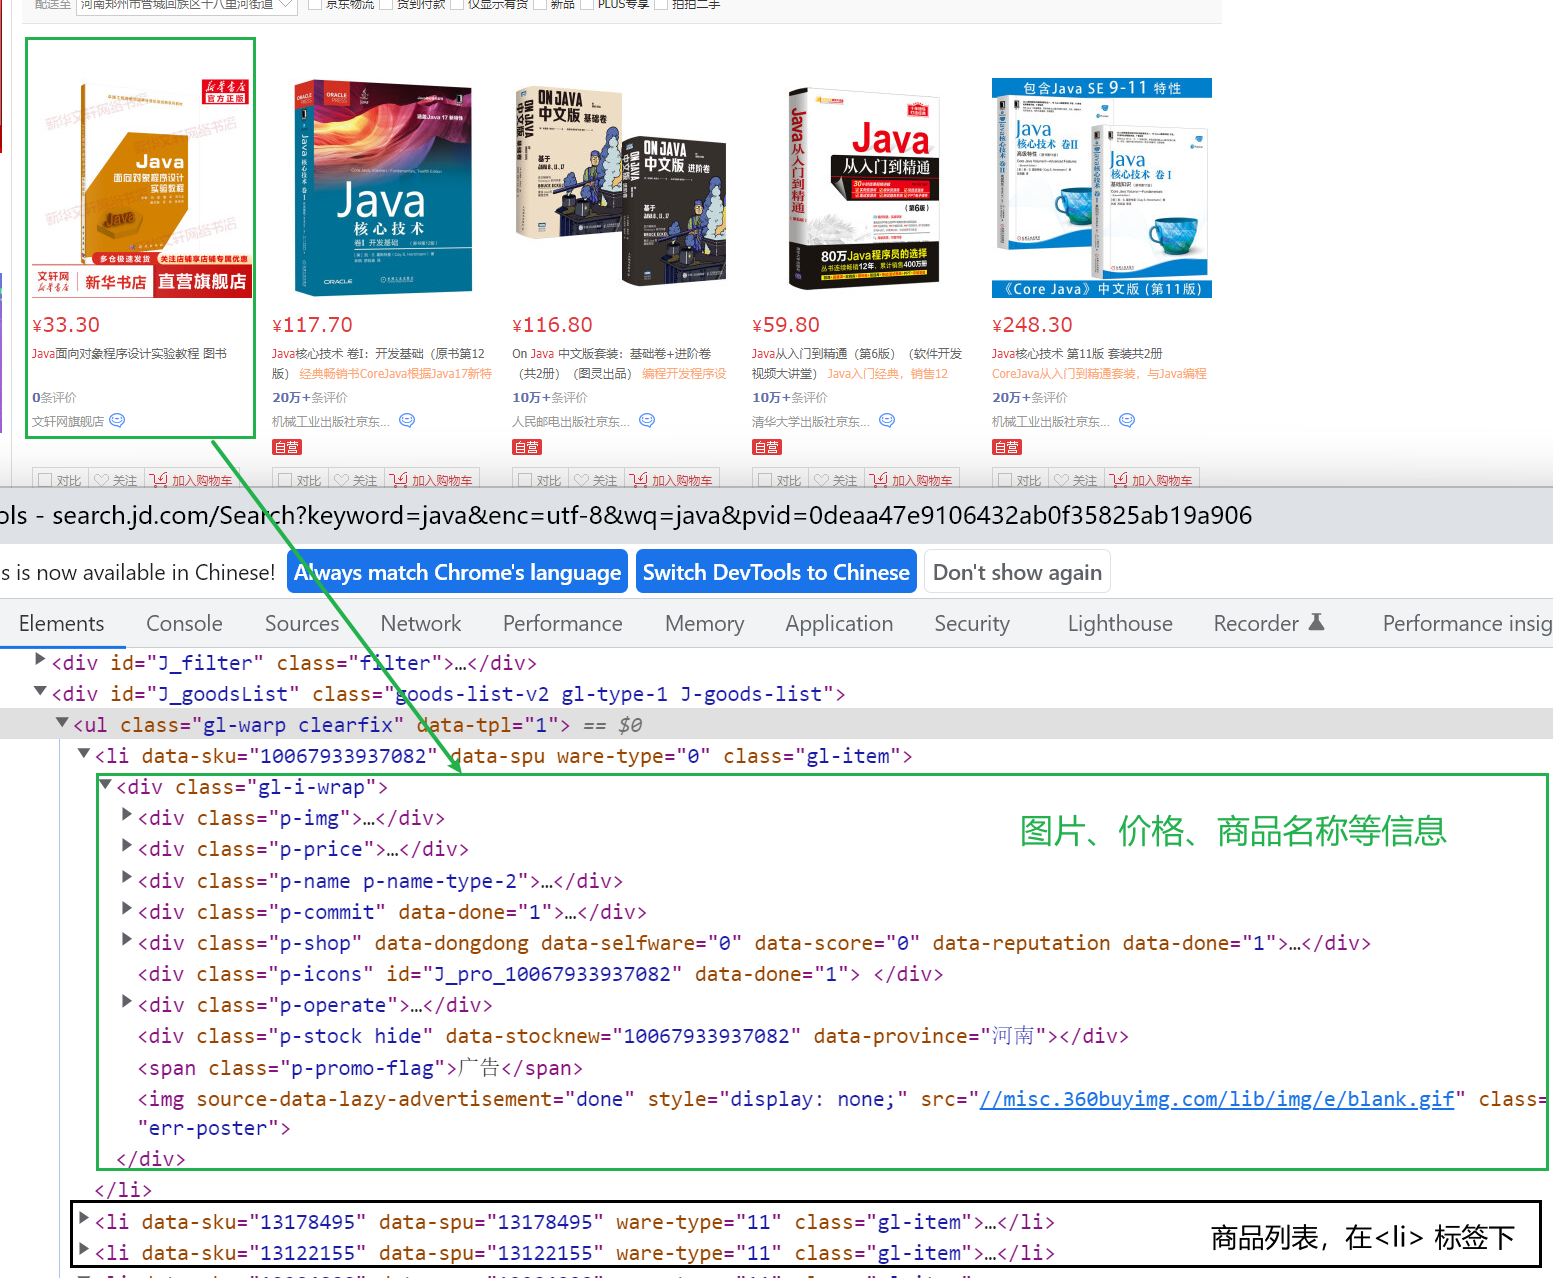Open the Memory tab
Viewport: 1553px width, 1278px height.
click(x=705, y=623)
